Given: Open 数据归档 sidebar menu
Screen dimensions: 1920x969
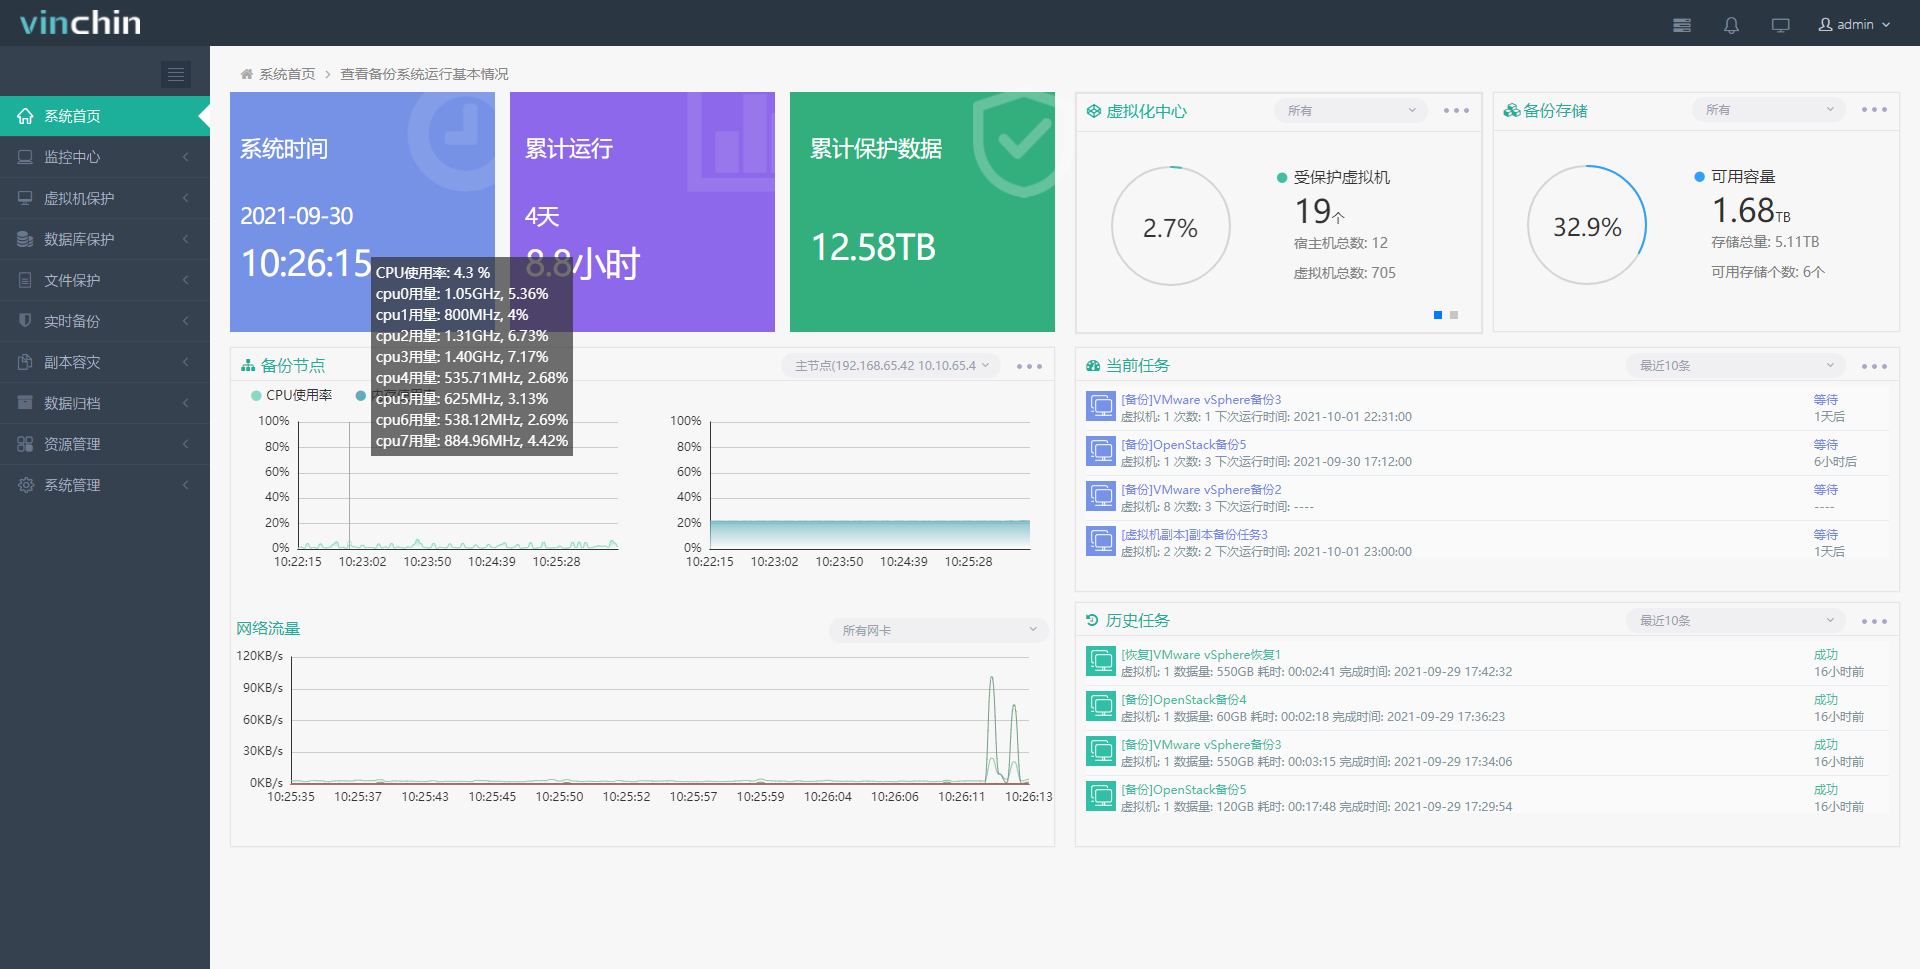Looking at the screenshot, I should click(x=105, y=403).
